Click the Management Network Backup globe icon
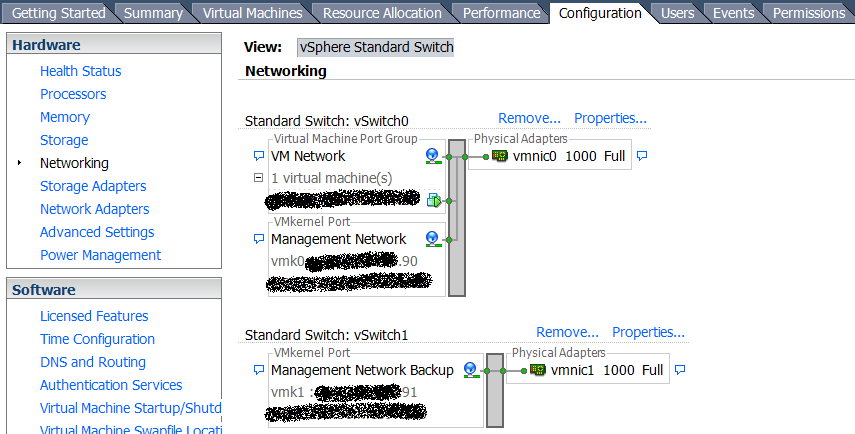Viewport: 855px width, 434px height. (x=471, y=370)
